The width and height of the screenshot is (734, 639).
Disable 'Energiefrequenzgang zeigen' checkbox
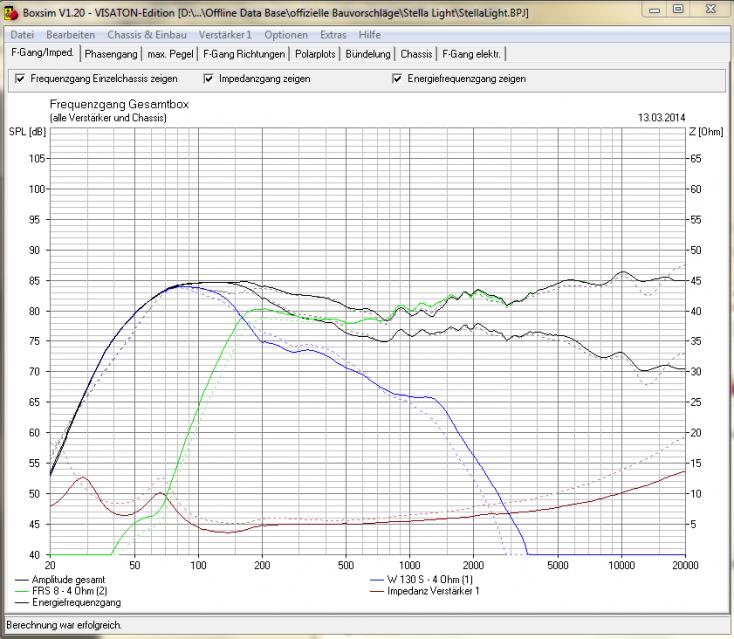[x=398, y=78]
